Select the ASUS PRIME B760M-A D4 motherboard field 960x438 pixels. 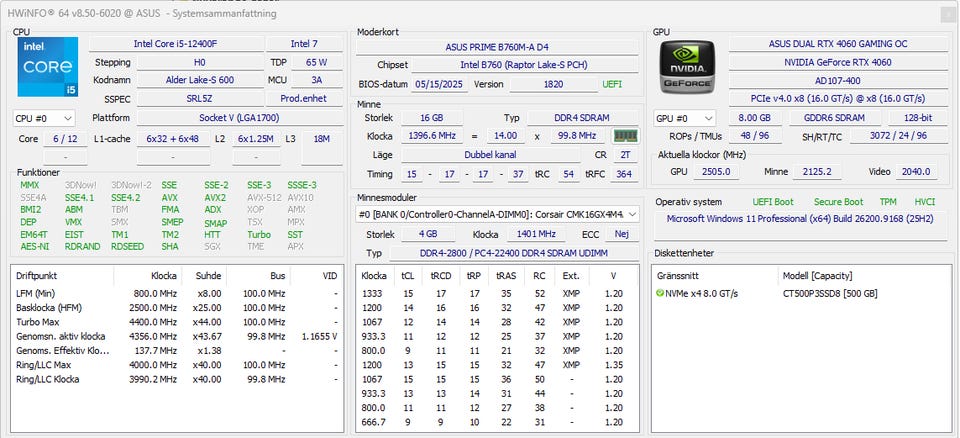pos(497,47)
